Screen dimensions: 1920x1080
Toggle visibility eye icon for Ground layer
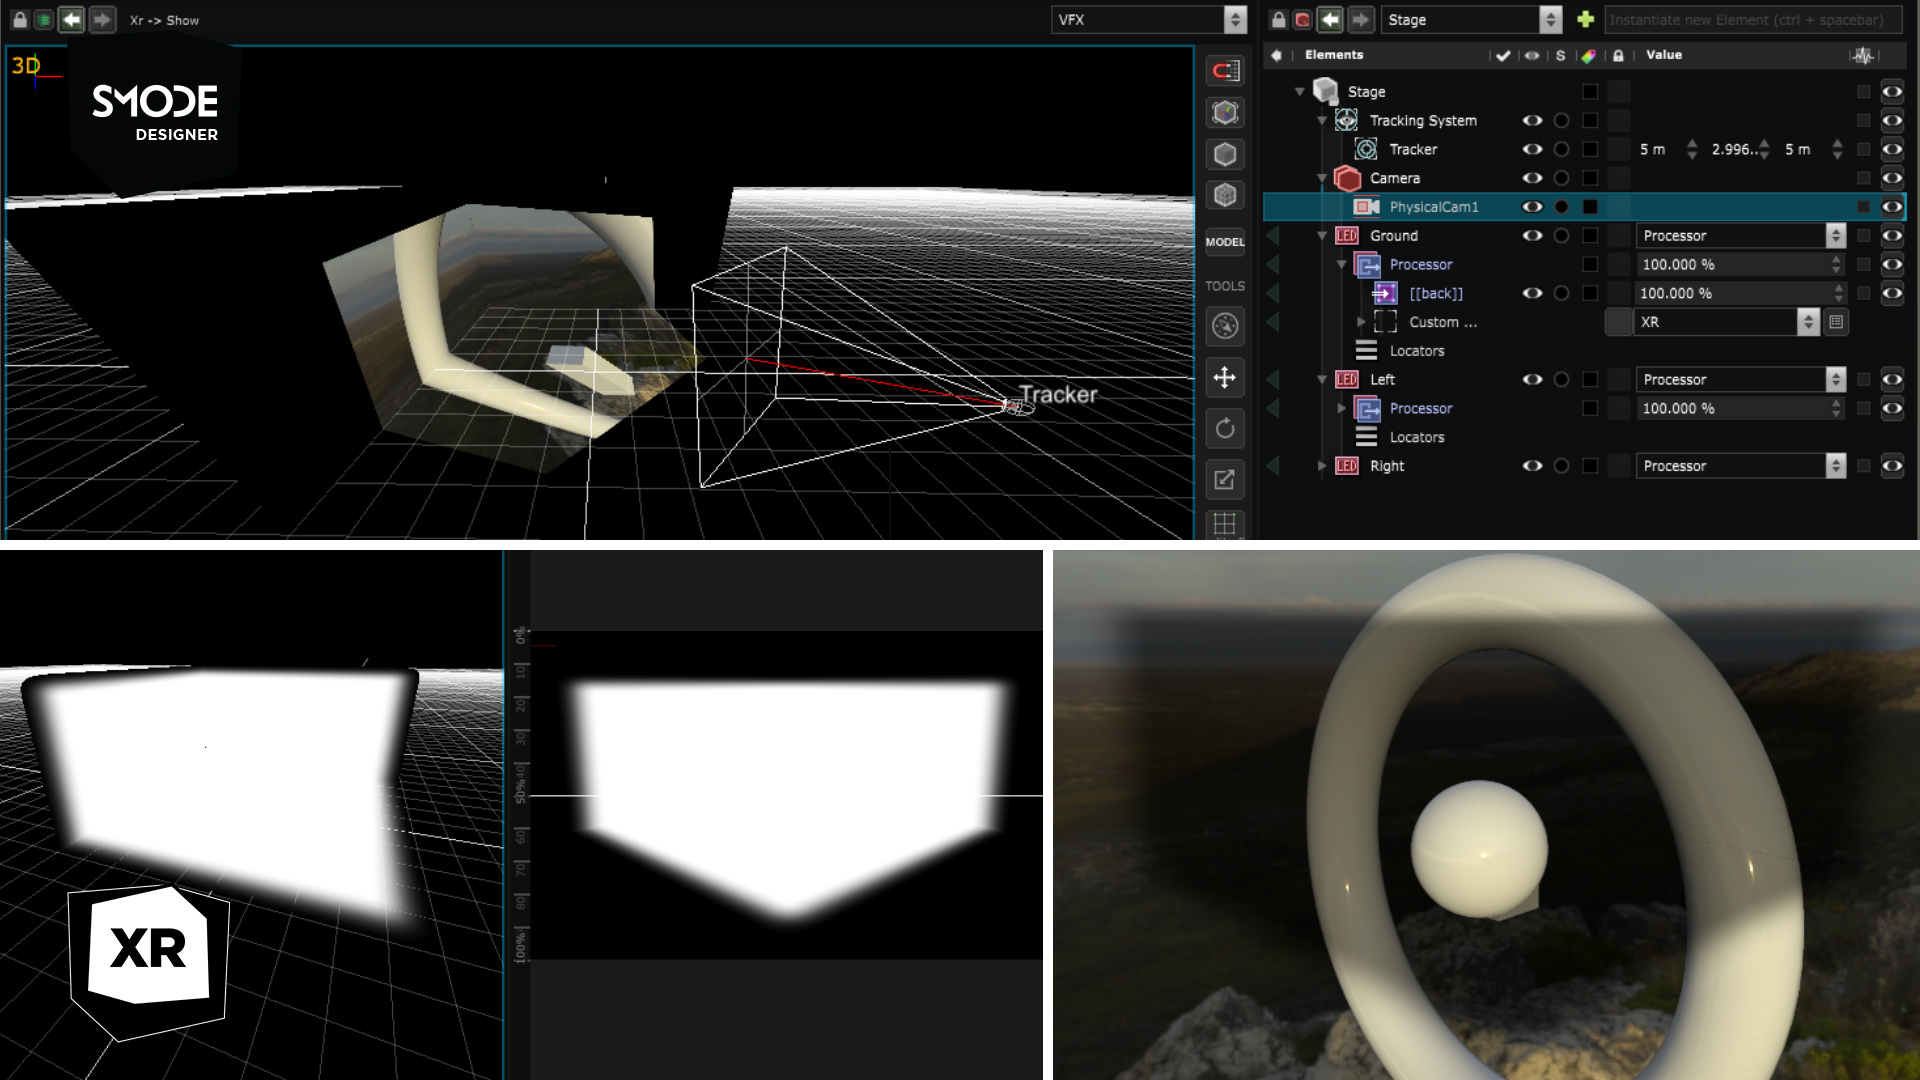point(1532,235)
